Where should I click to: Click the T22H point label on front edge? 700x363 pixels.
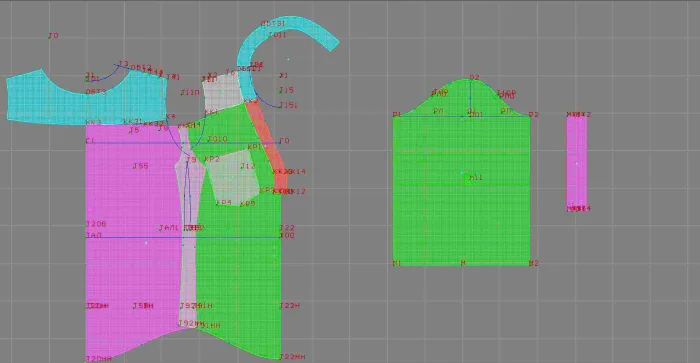[289, 305]
